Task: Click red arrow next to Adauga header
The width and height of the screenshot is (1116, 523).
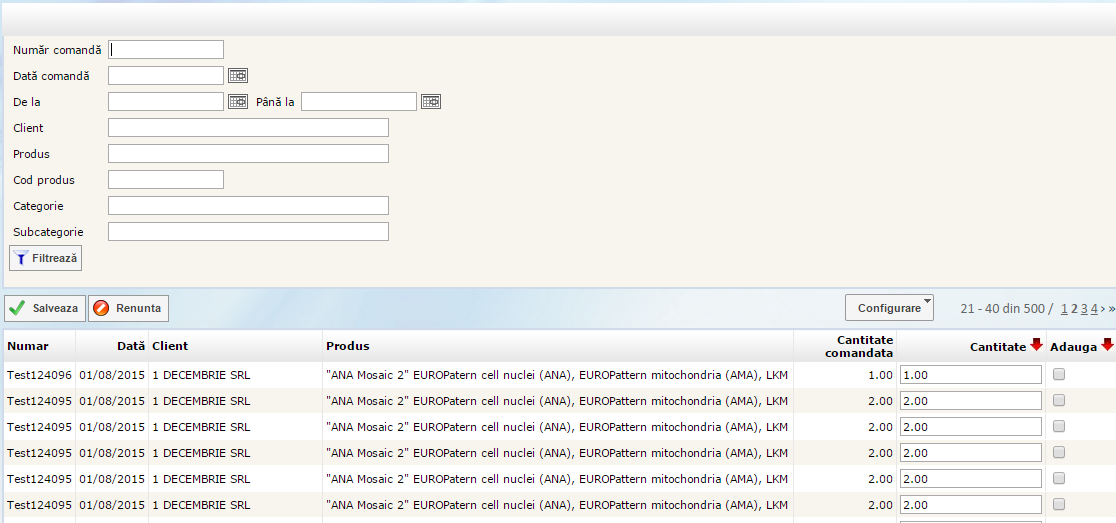Action: coord(1107,345)
